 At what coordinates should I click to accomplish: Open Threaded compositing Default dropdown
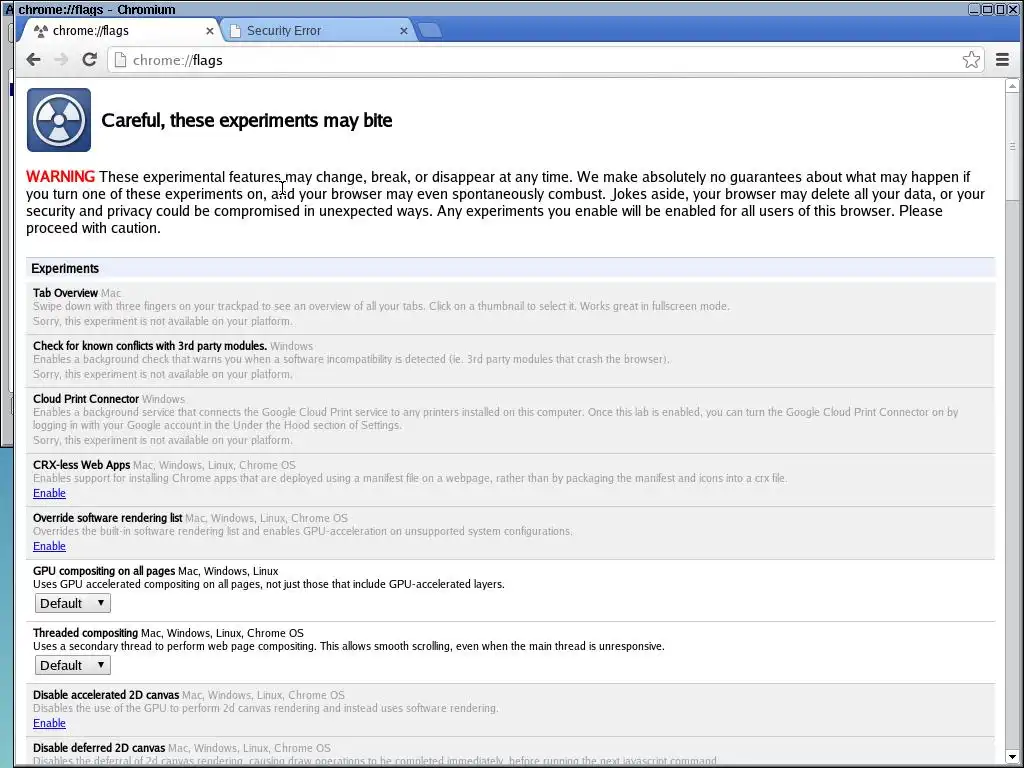[72, 665]
